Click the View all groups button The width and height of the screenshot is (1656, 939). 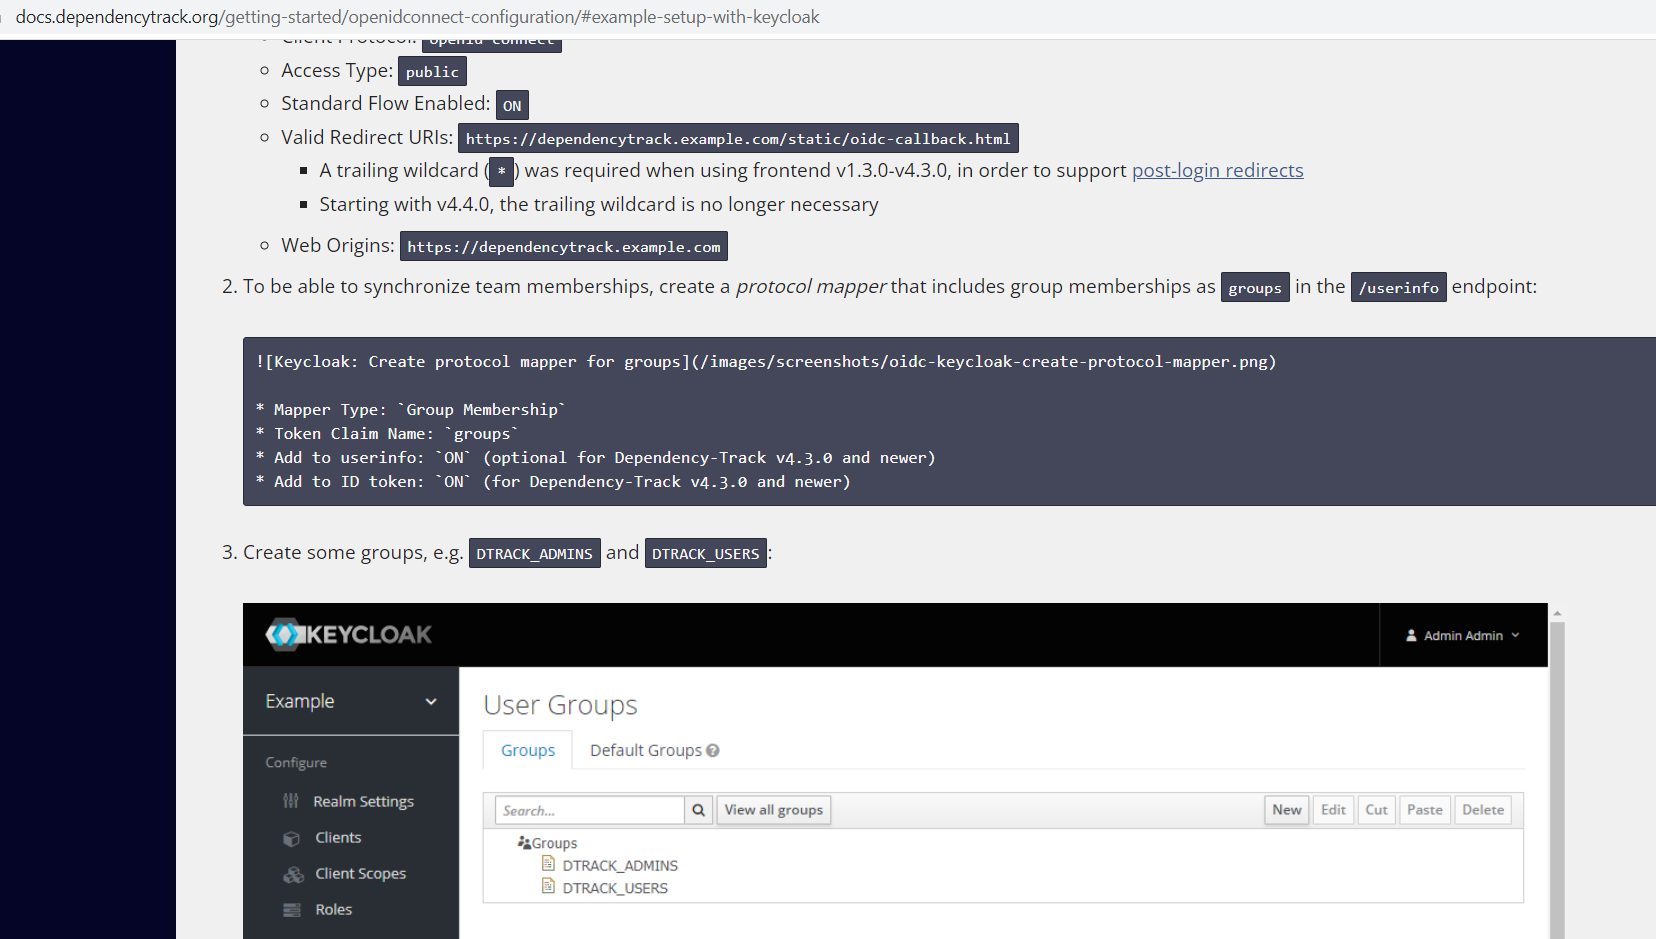coord(774,810)
